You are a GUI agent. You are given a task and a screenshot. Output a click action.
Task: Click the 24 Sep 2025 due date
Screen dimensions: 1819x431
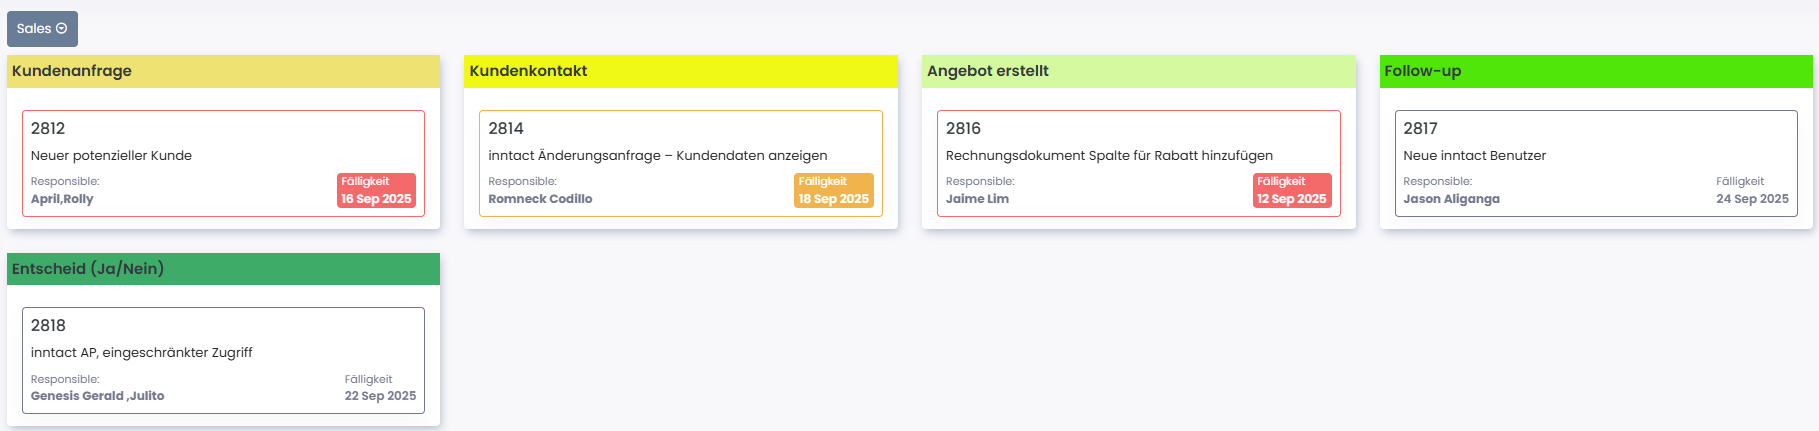[1752, 199]
